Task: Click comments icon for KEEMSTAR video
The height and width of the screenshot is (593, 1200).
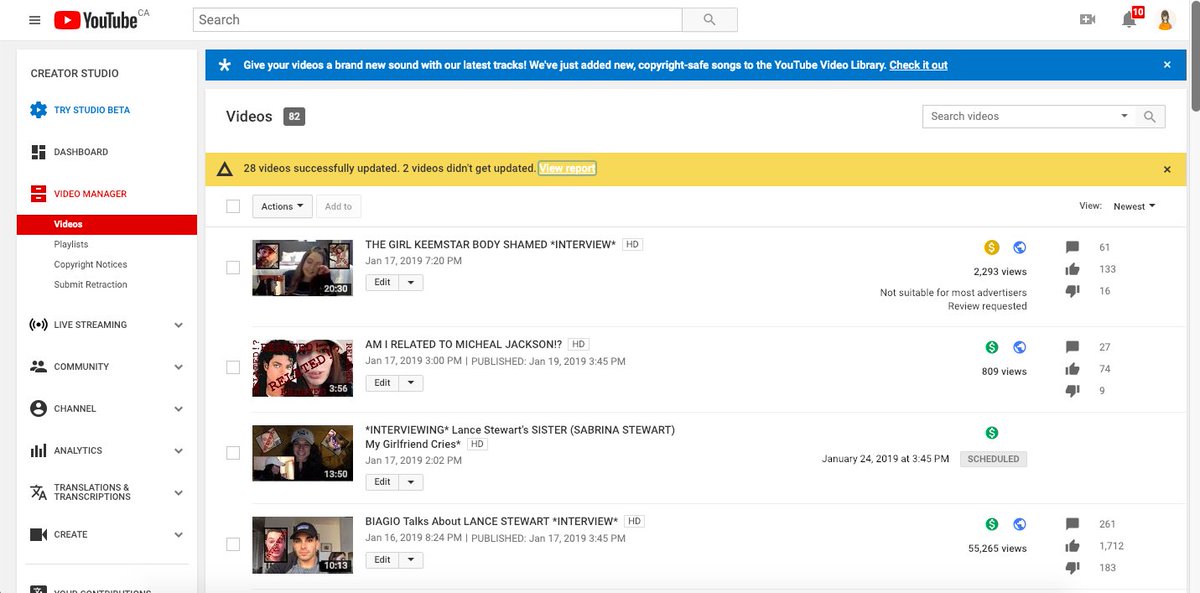Action: pyautogui.click(x=1072, y=248)
